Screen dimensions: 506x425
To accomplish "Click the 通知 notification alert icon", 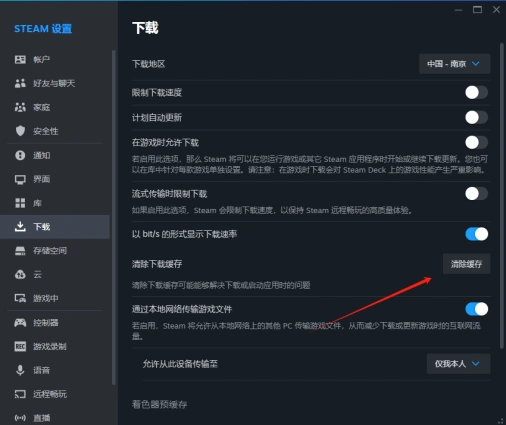I will click(20, 155).
